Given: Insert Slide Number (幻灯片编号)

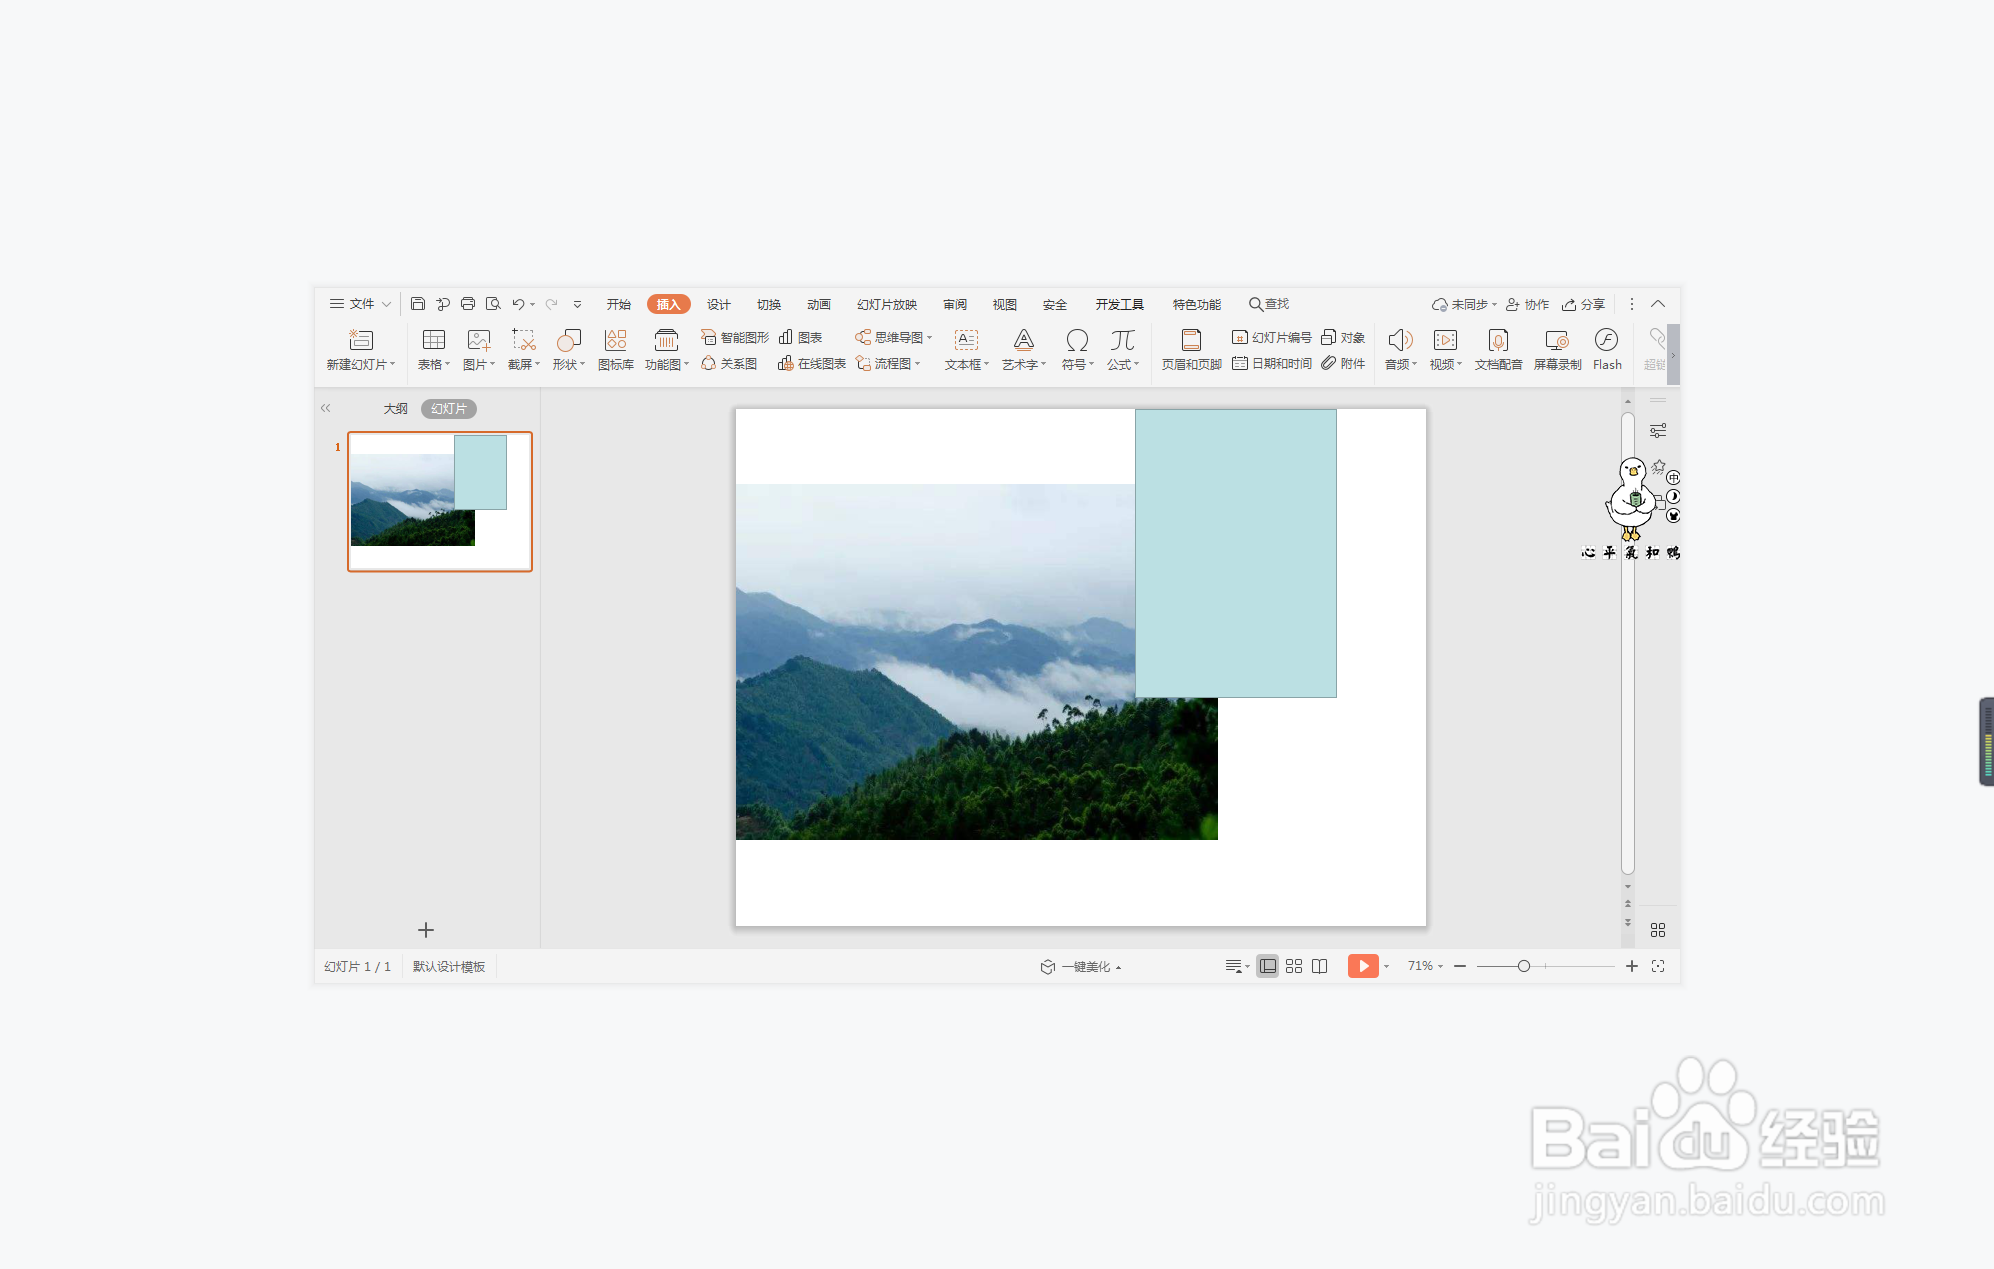Looking at the screenshot, I should tap(1271, 338).
